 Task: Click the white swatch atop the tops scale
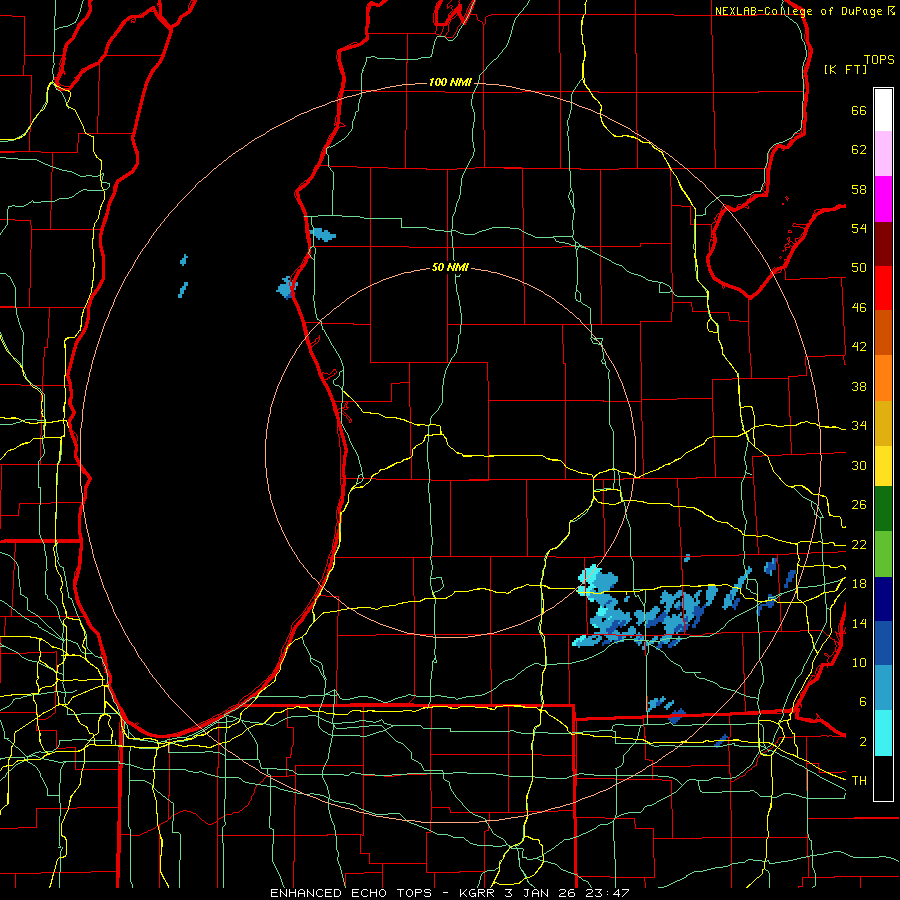tap(883, 110)
